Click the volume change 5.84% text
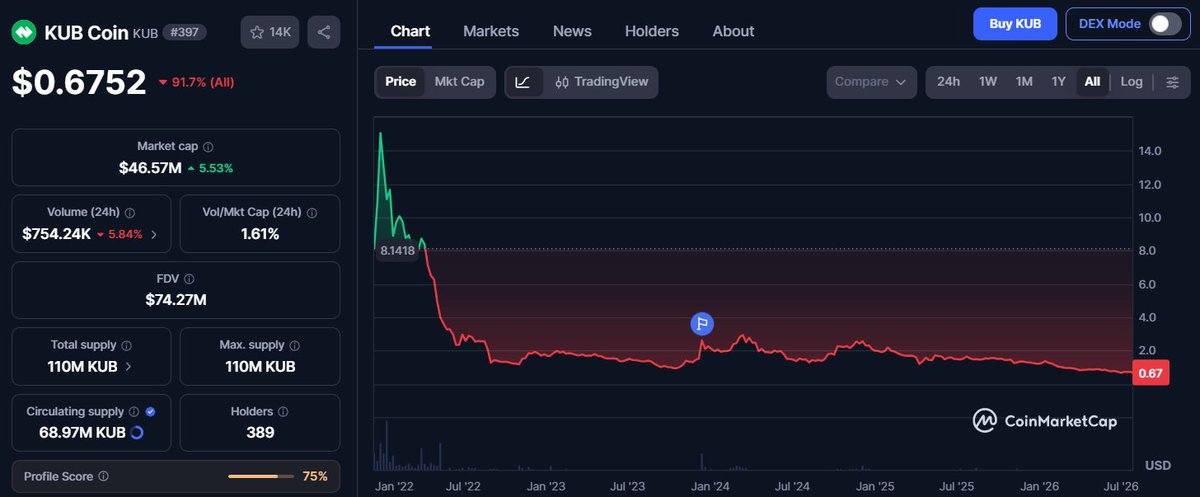The width and height of the screenshot is (1200, 497). coord(119,234)
